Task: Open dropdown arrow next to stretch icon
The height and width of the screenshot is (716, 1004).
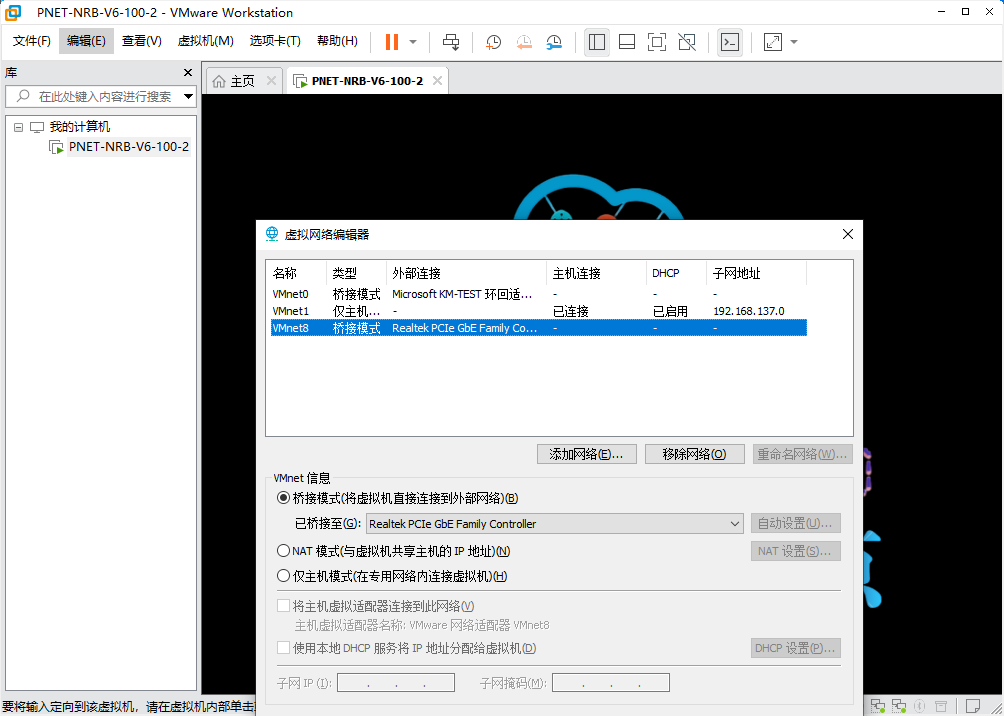Action: point(794,42)
